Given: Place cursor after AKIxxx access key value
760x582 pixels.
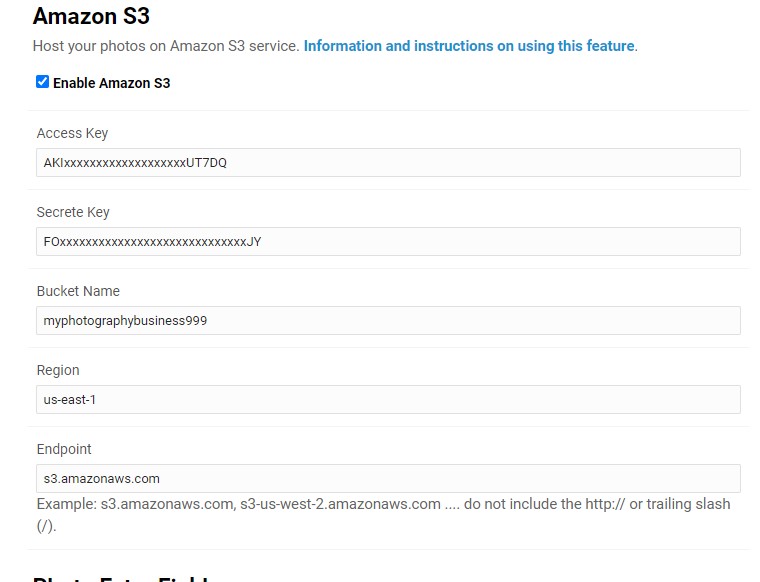Looking at the screenshot, I should [228, 162].
